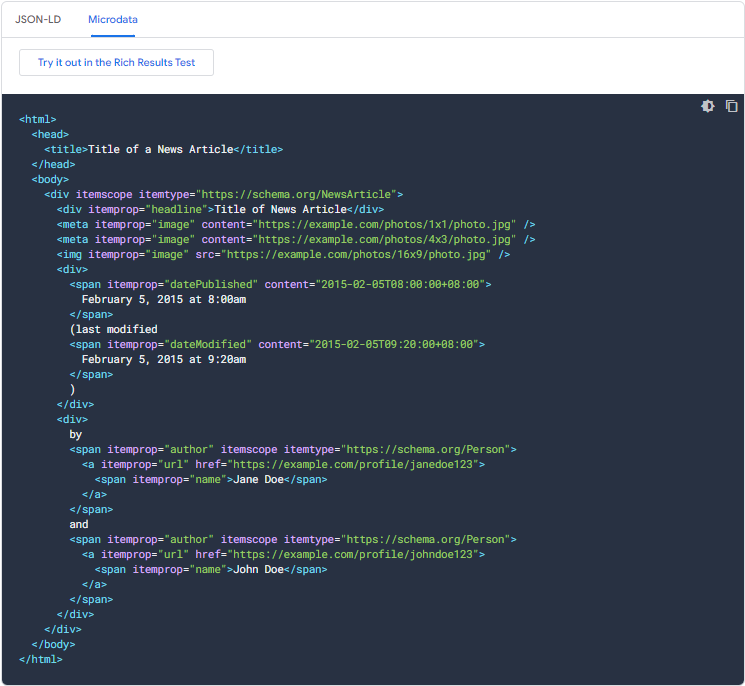Image resolution: width=745 pixels, height=686 pixels.
Task: Click the johndoe123 profile href line
Action: (x=283, y=554)
